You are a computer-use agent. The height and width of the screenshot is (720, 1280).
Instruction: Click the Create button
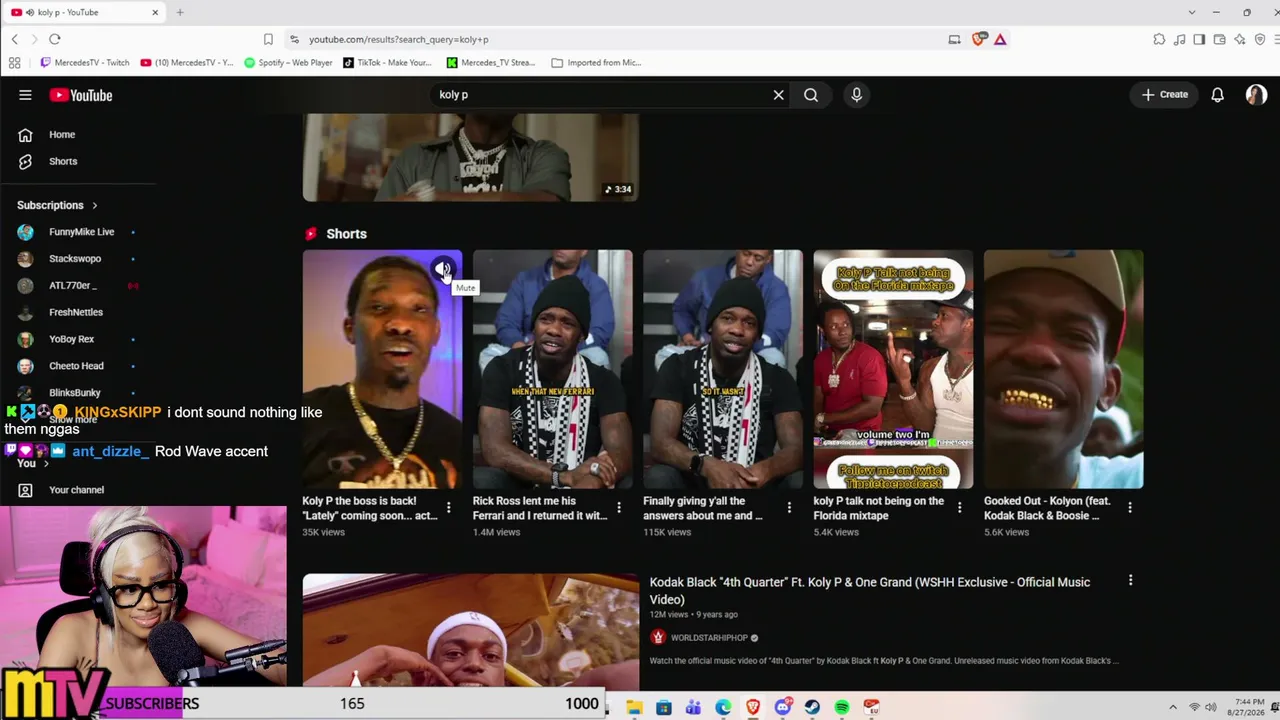[x=1165, y=95]
